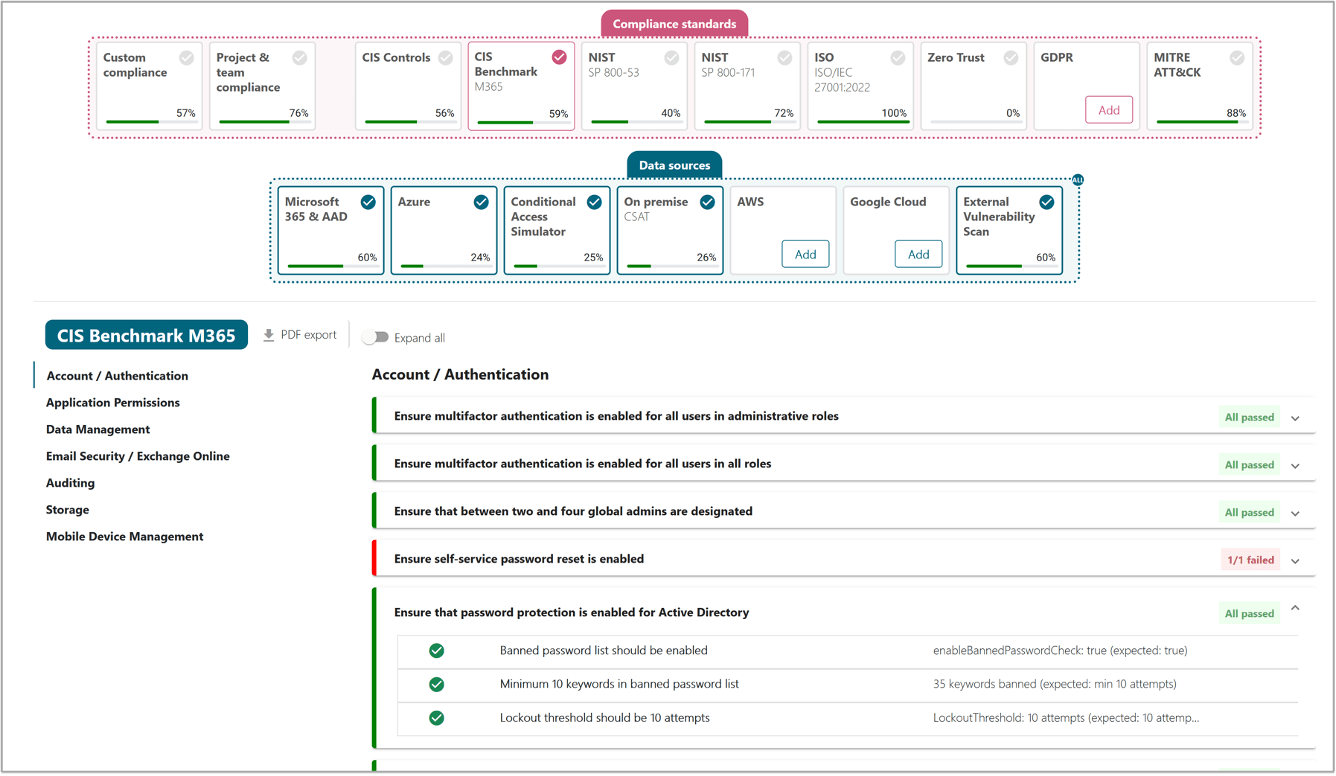The height and width of the screenshot is (776, 1336).
Task: Expand self-service password reset row
Action: (1295, 561)
